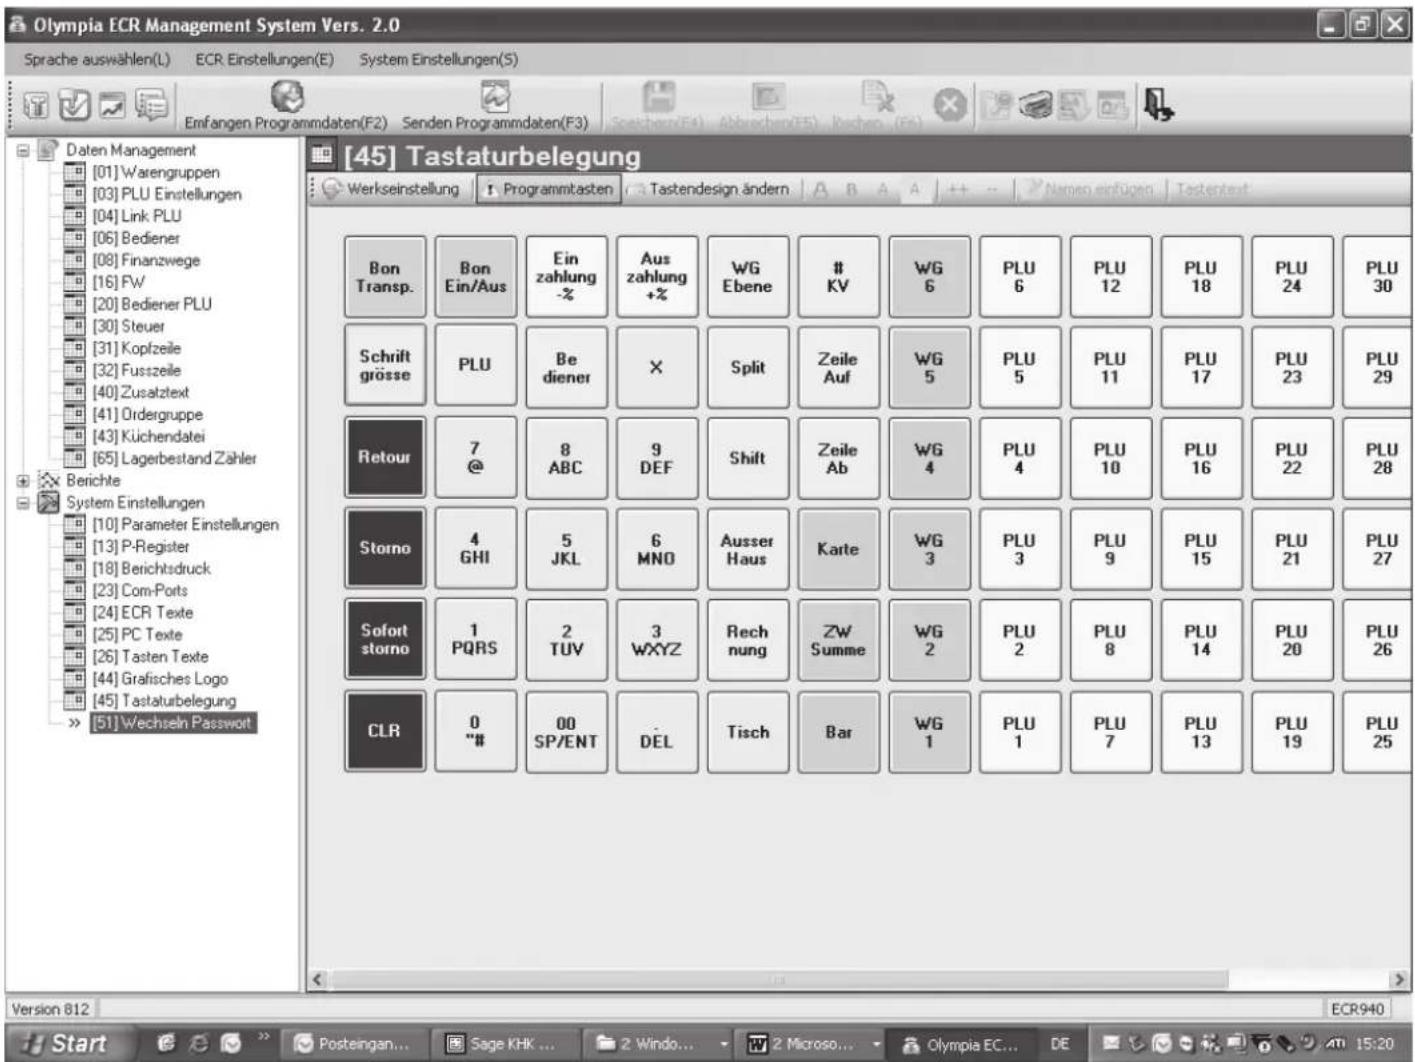Select [65] Lagerbestand Zähler in the tree
The height and width of the screenshot is (1062, 1415).
[174, 458]
